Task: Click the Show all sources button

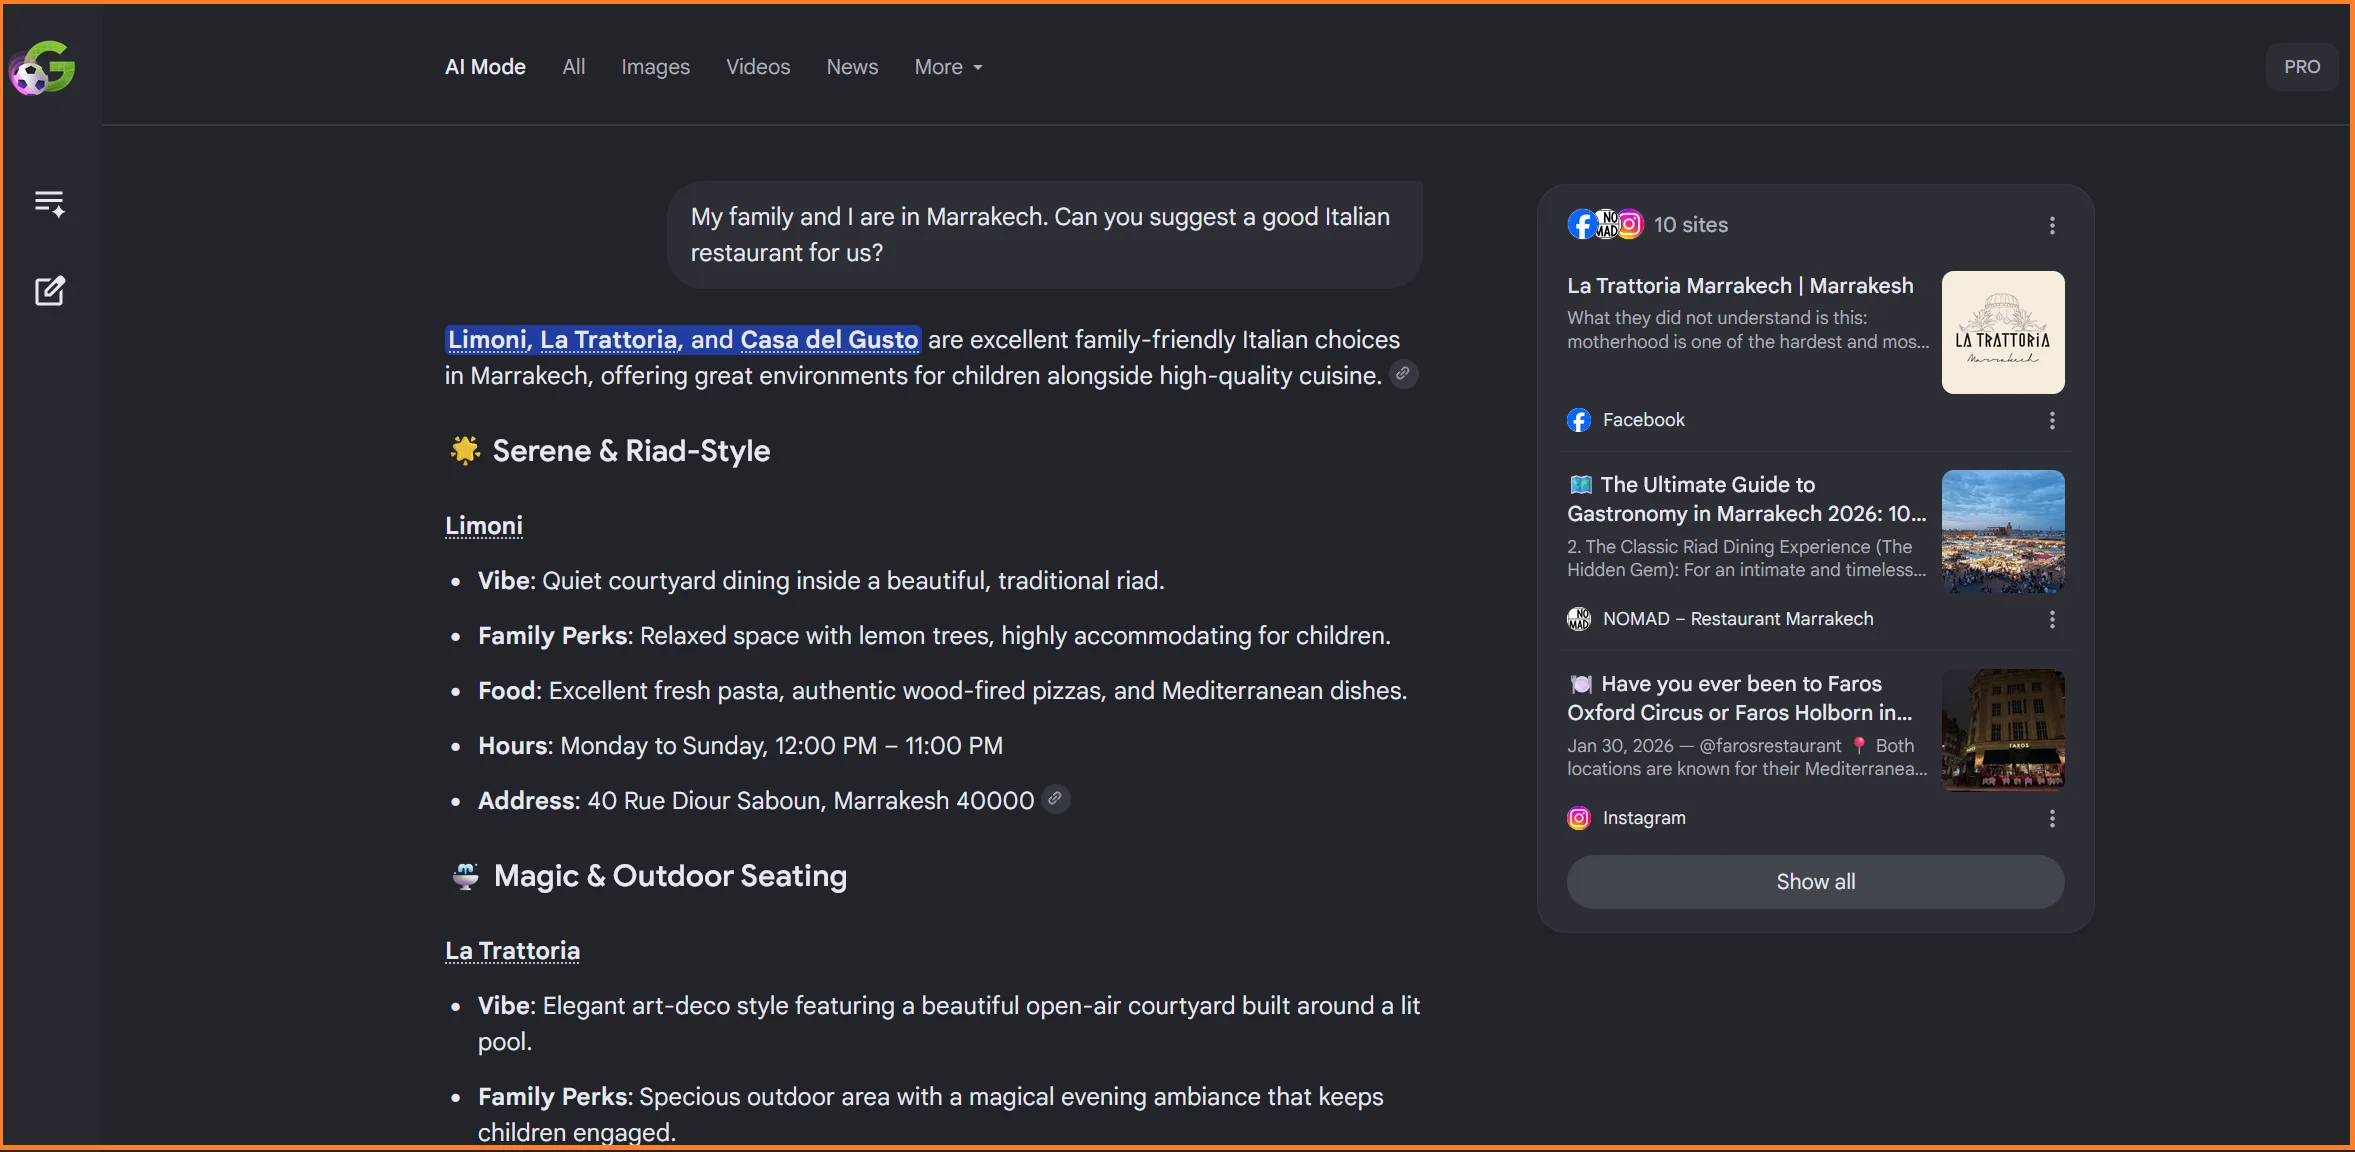Action: point(1815,881)
